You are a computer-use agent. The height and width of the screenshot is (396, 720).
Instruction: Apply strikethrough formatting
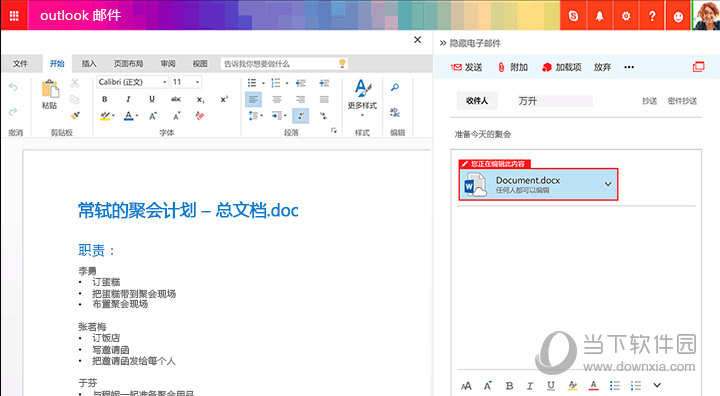(176, 99)
